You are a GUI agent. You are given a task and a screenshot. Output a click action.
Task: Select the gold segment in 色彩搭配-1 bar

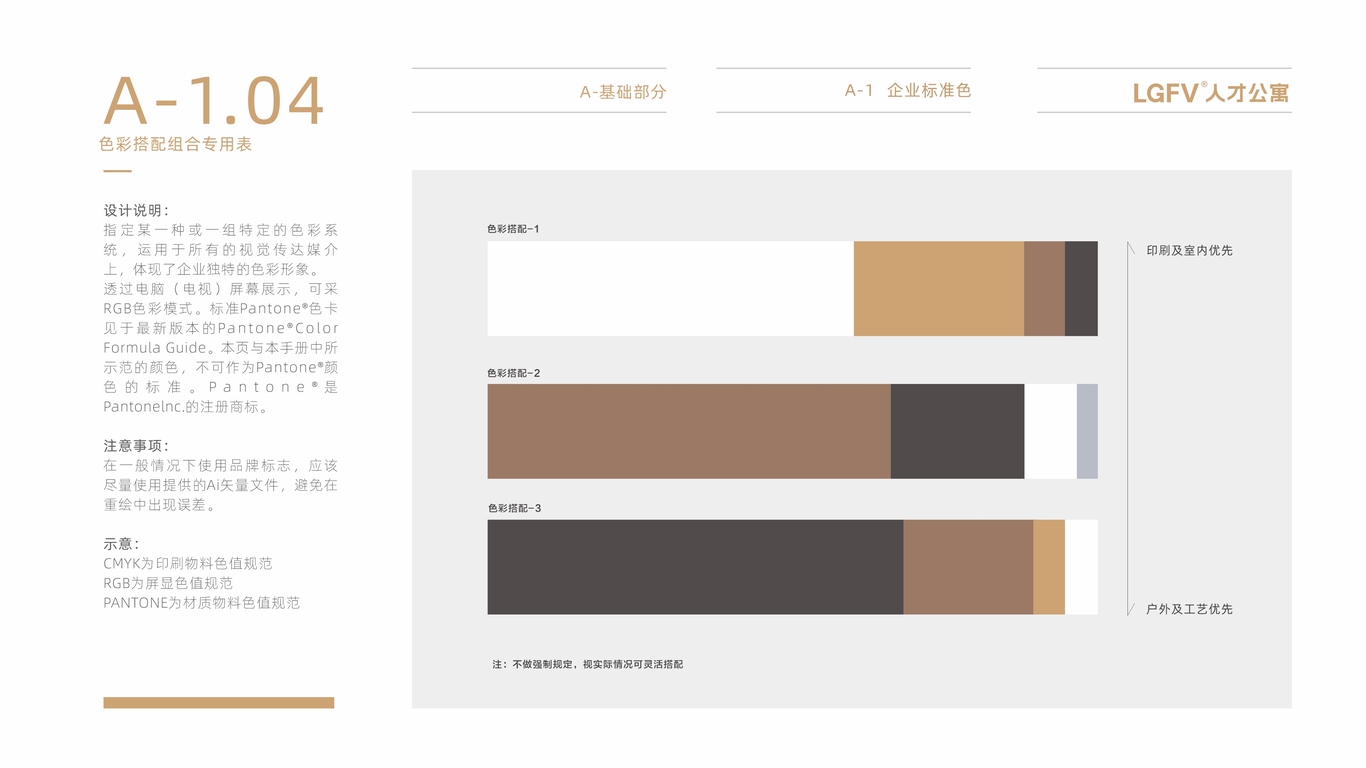pos(939,288)
